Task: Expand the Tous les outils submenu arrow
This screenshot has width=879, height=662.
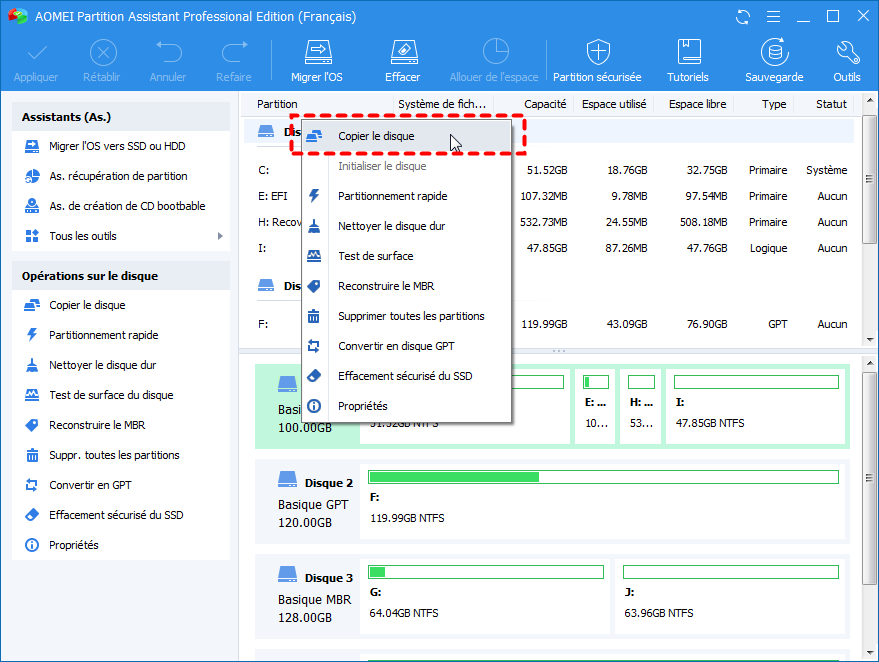Action: click(x=220, y=236)
